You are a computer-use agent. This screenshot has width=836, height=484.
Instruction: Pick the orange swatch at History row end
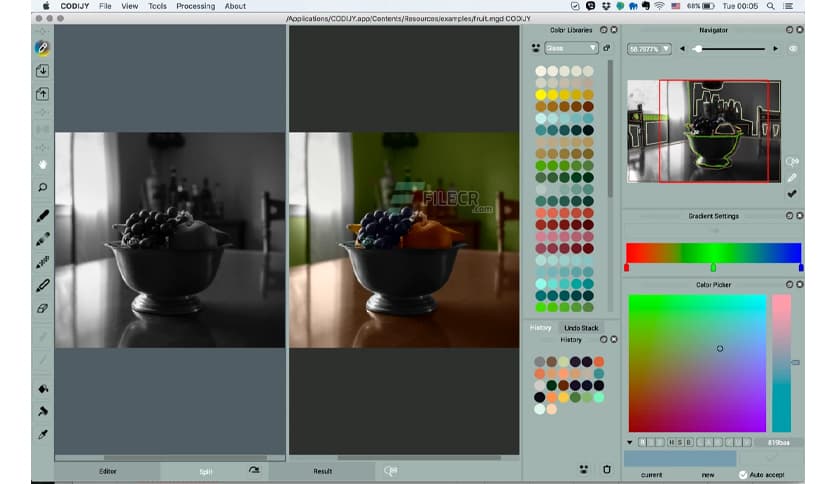[599, 361]
